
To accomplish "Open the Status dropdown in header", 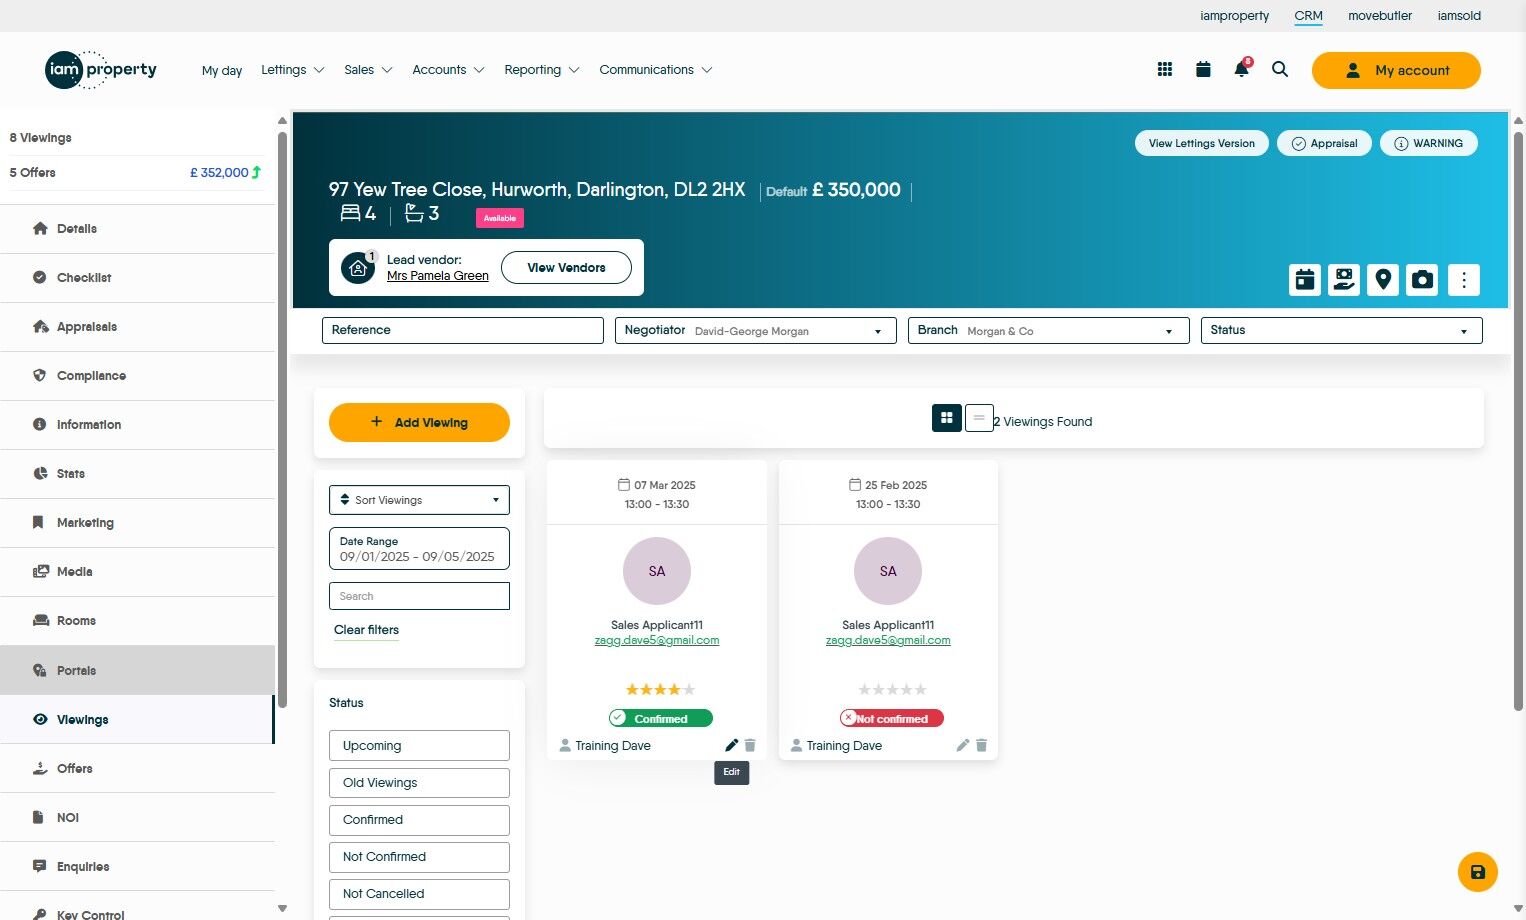I will (1341, 330).
